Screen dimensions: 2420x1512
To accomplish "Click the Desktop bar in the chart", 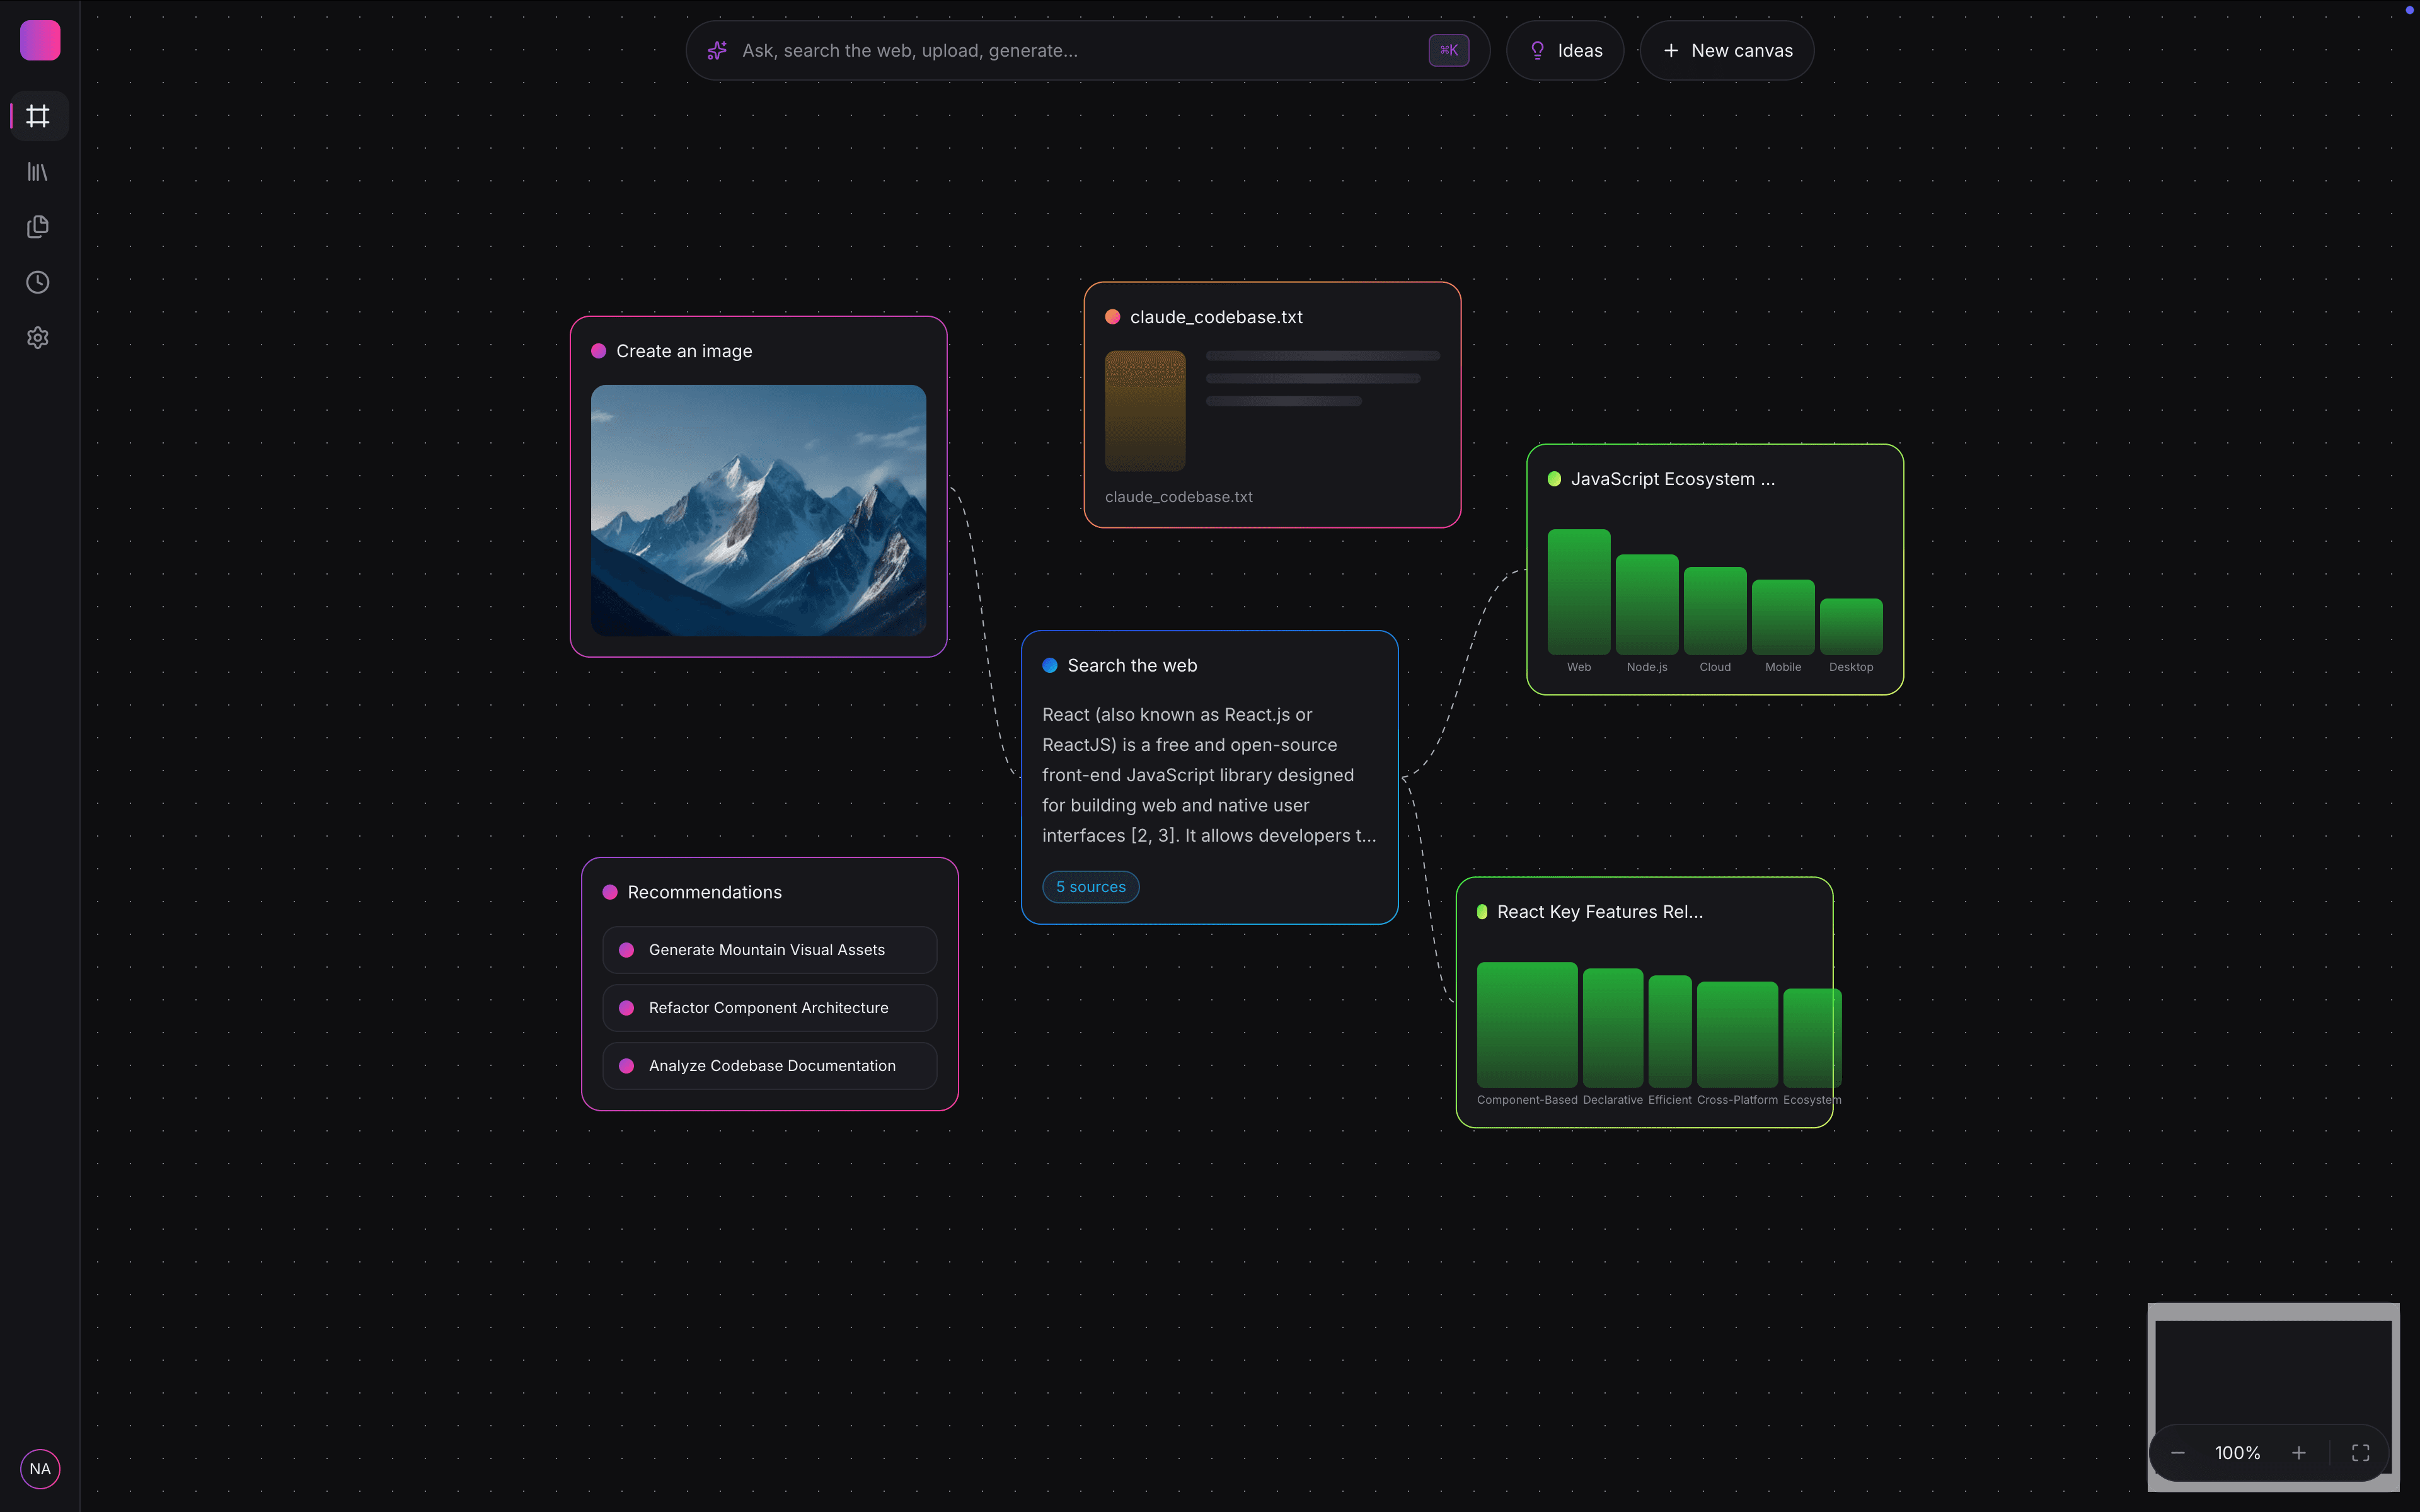I will click(x=1851, y=627).
